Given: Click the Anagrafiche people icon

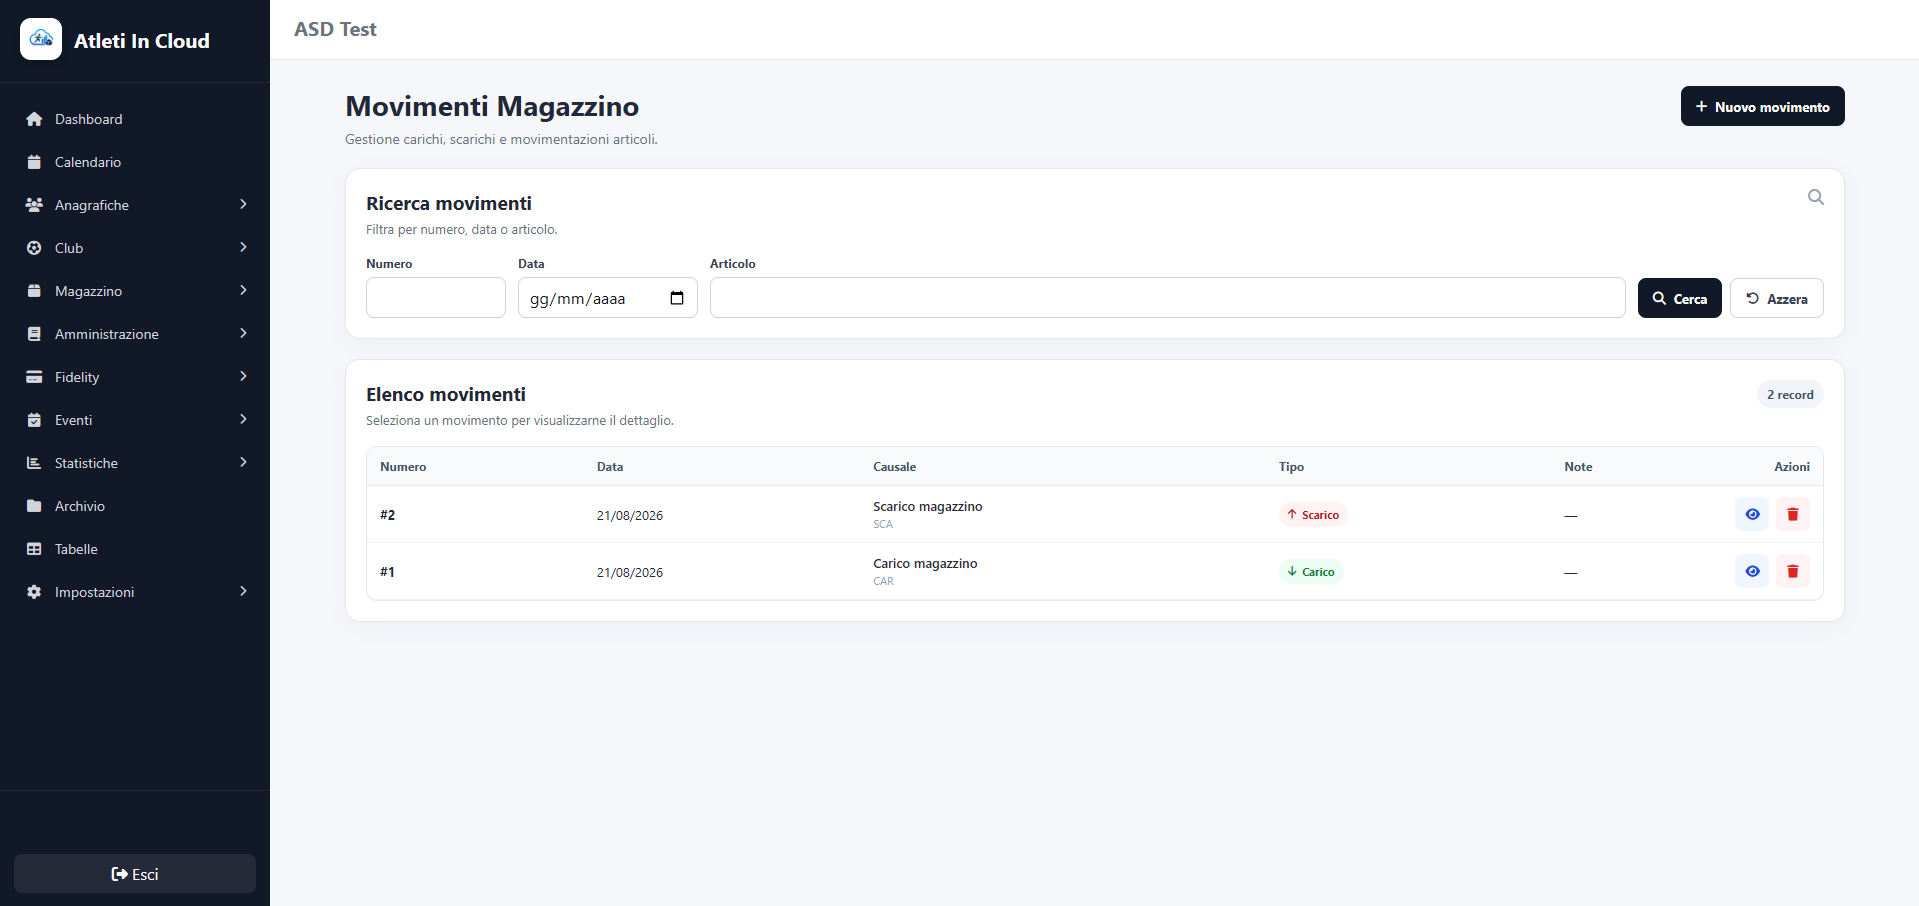Looking at the screenshot, I should point(34,205).
